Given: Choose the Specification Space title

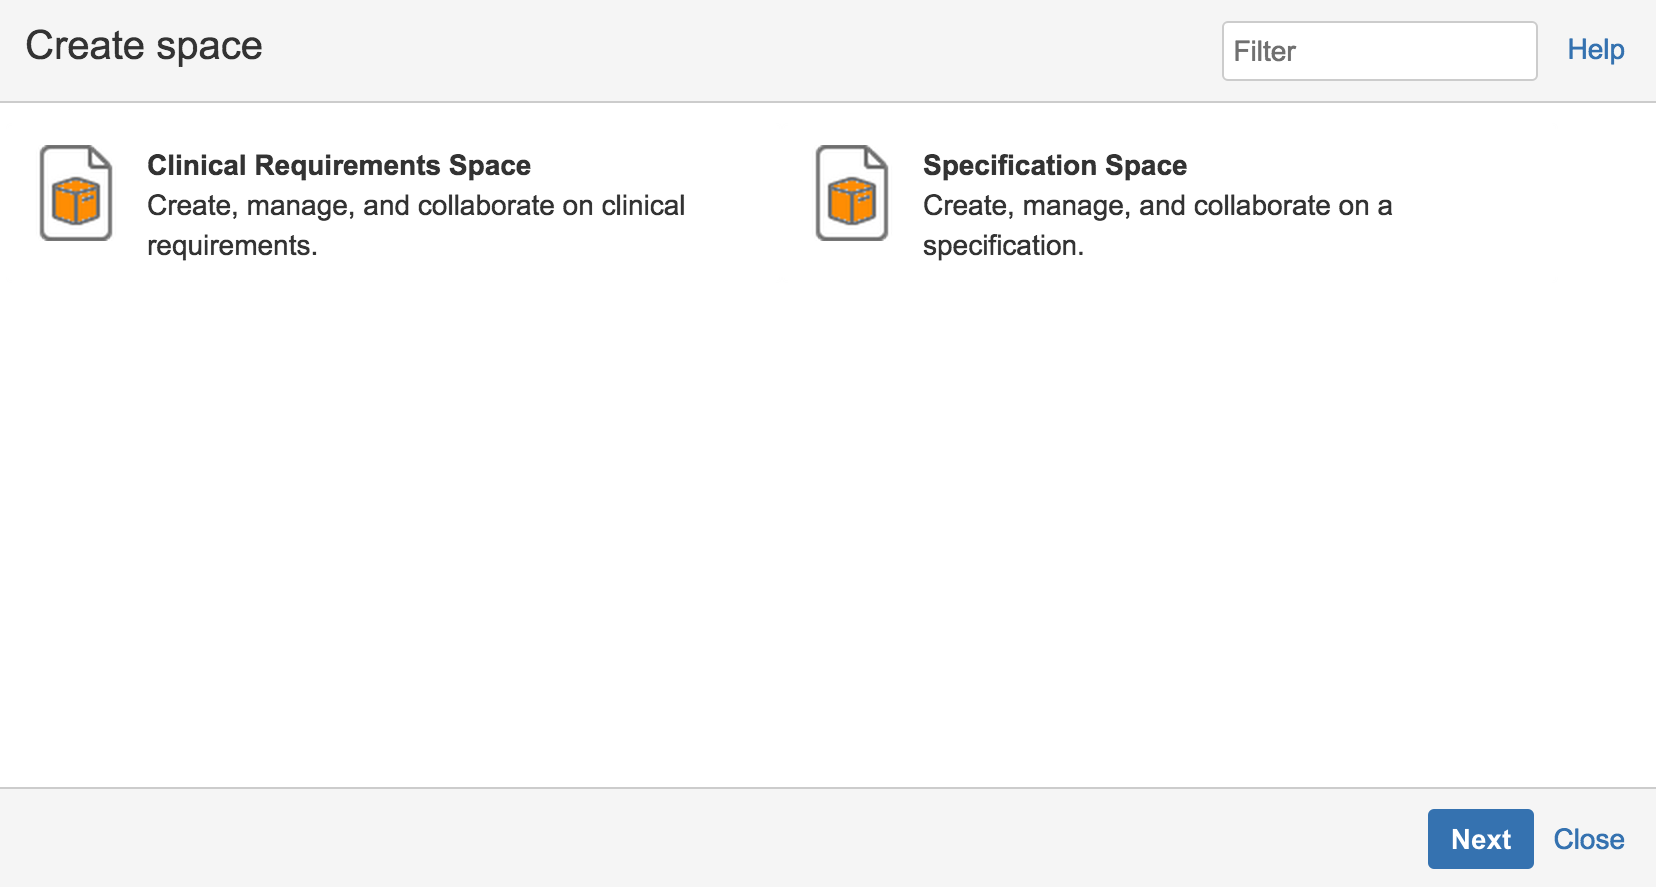Looking at the screenshot, I should (1055, 165).
